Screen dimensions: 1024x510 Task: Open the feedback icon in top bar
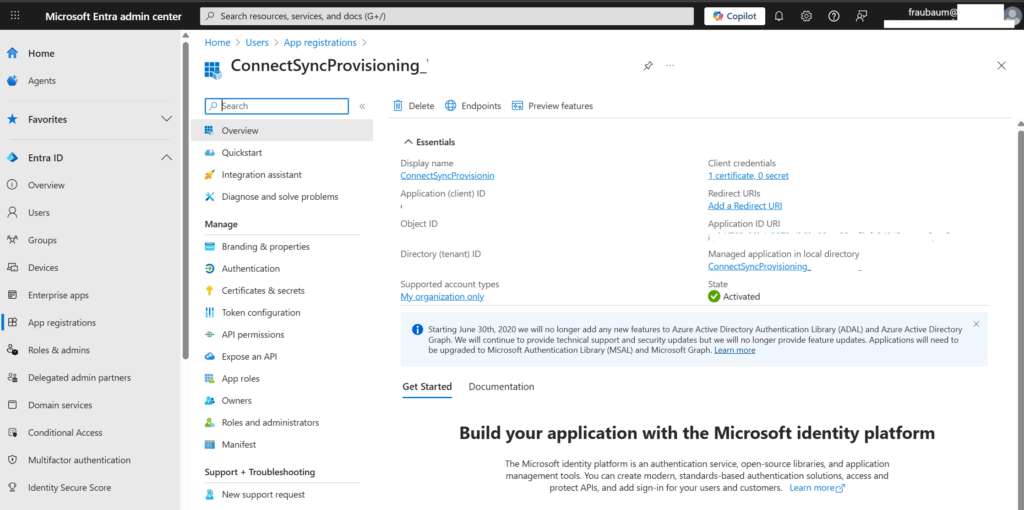[x=861, y=16]
